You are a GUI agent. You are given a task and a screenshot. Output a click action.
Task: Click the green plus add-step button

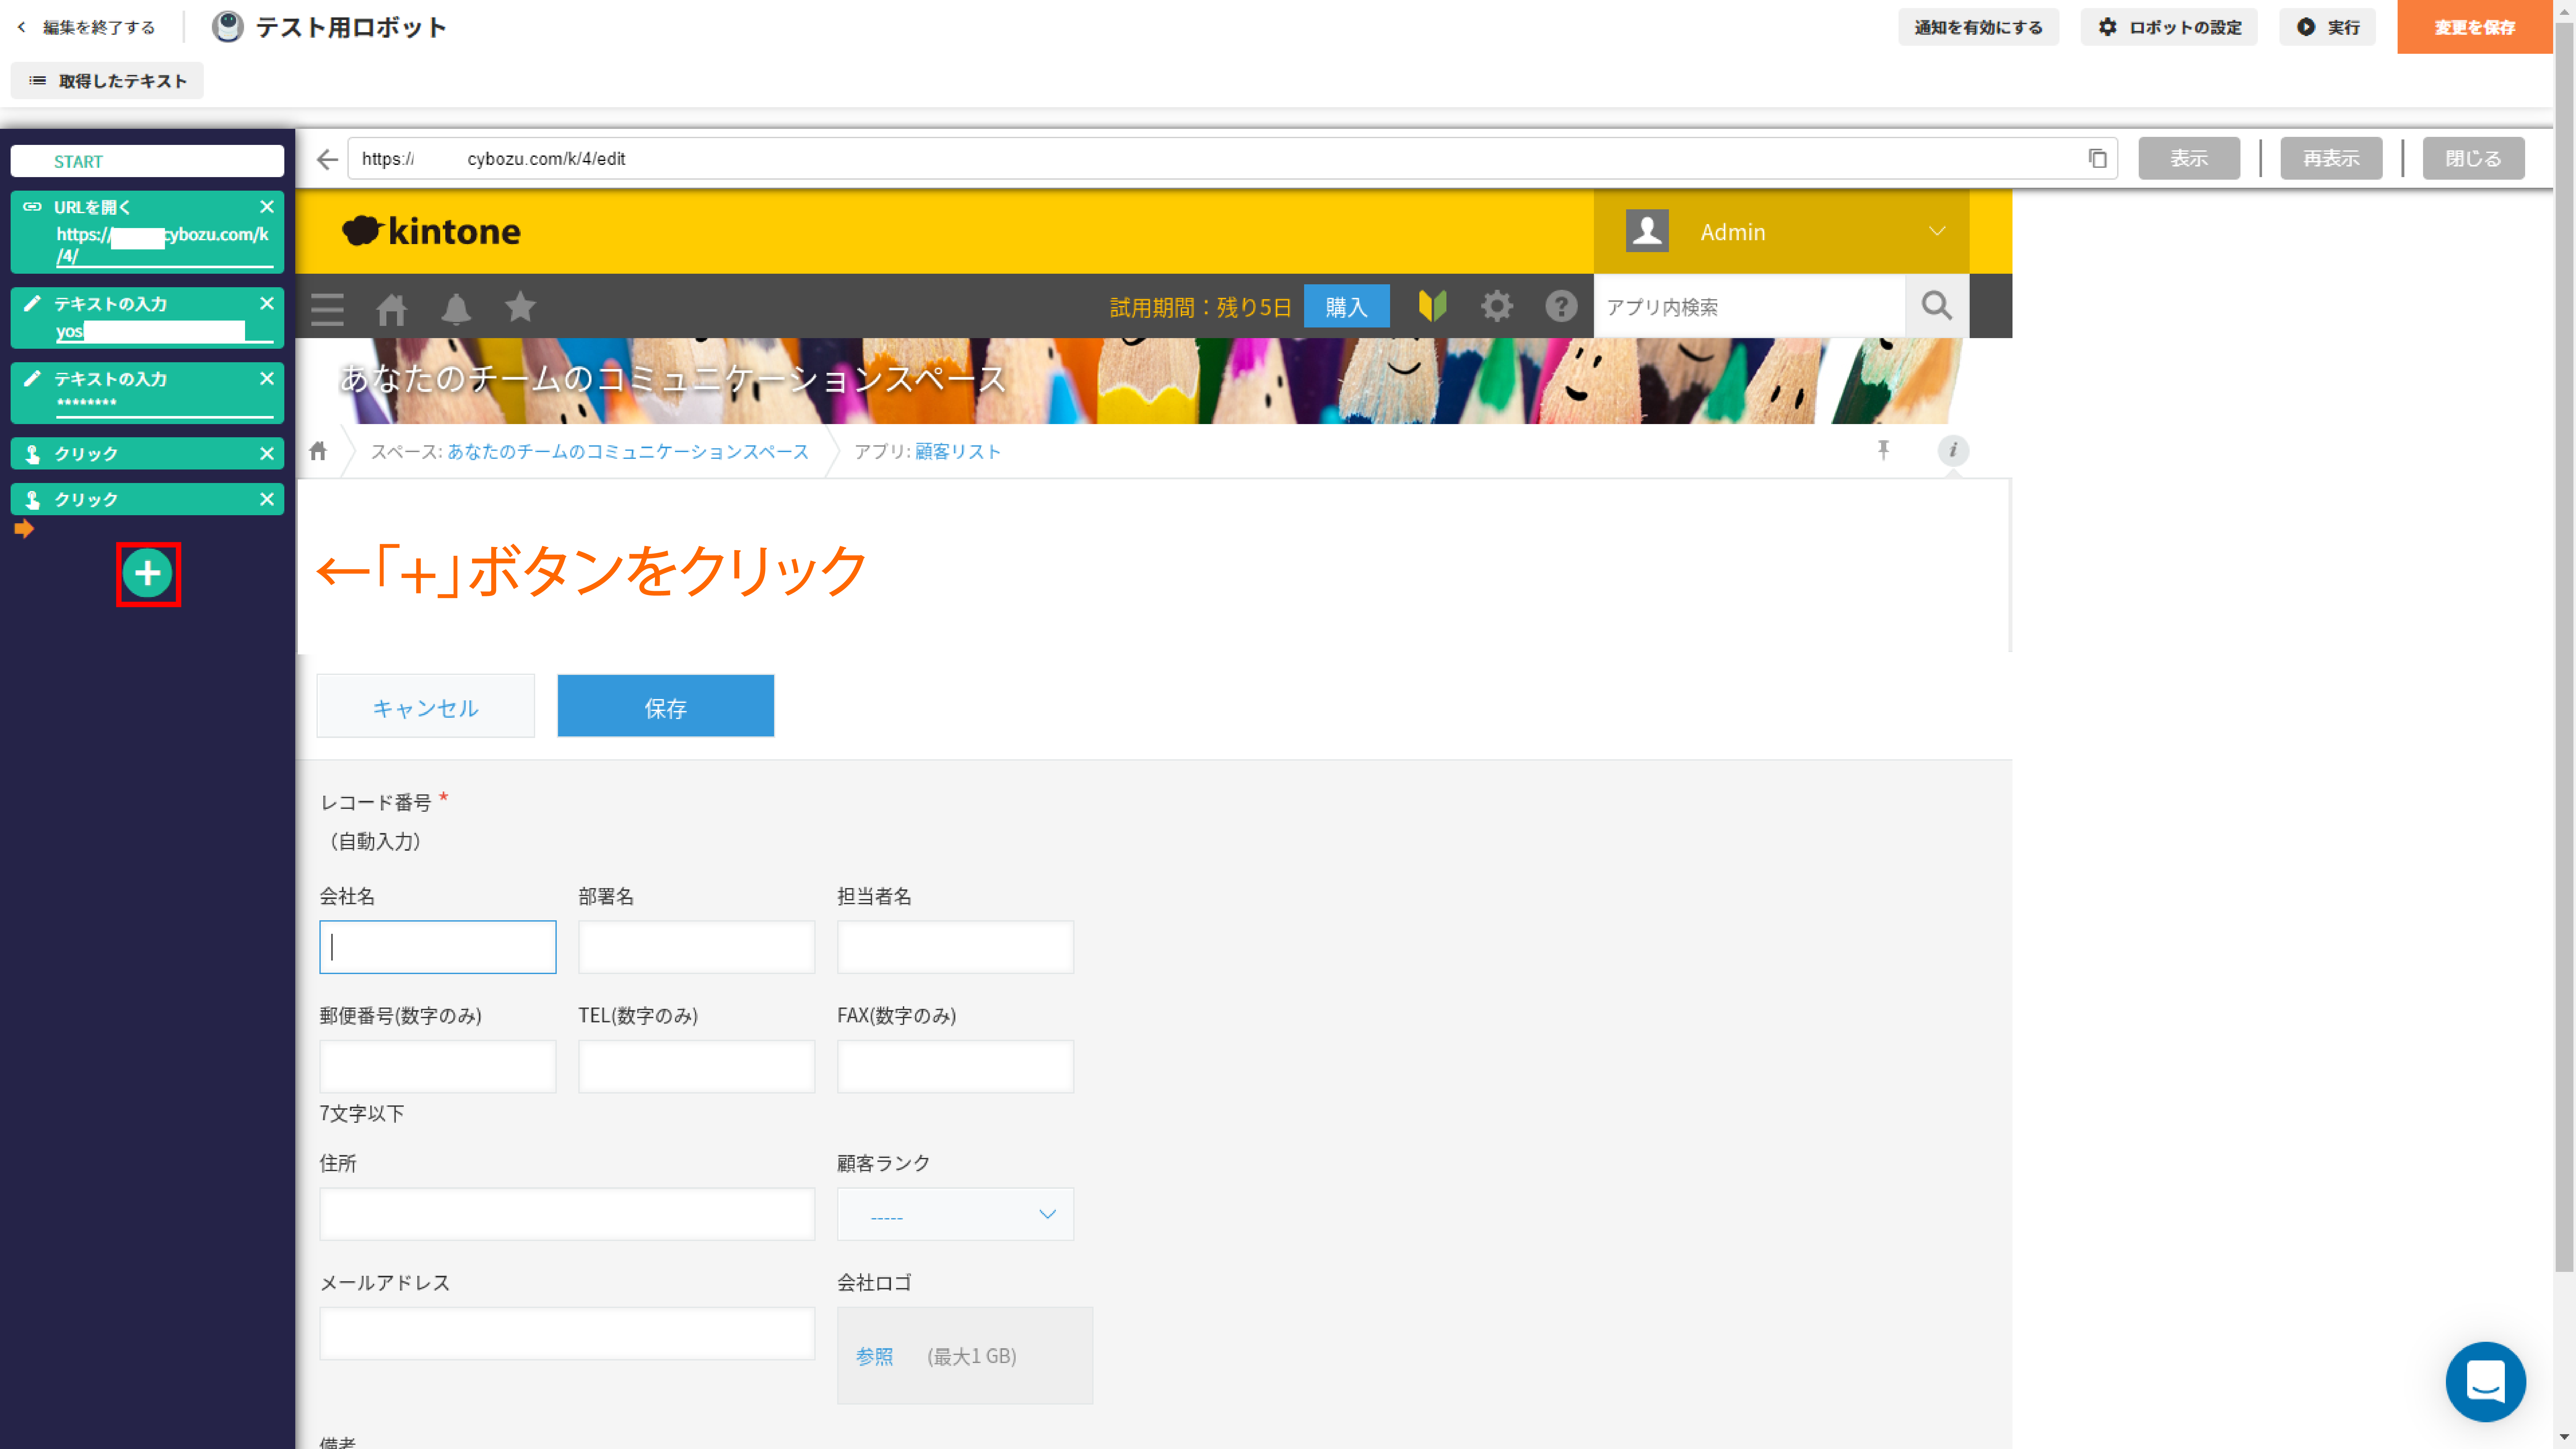[x=148, y=573]
